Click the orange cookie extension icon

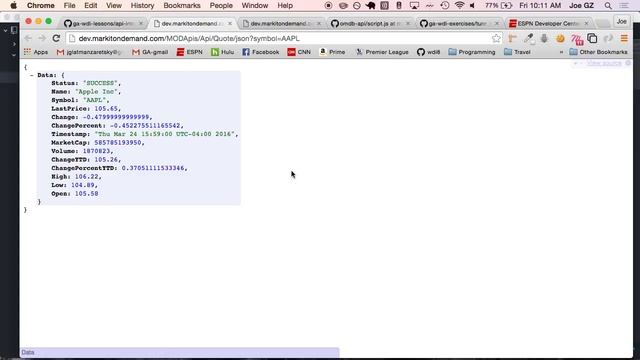point(560,38)
